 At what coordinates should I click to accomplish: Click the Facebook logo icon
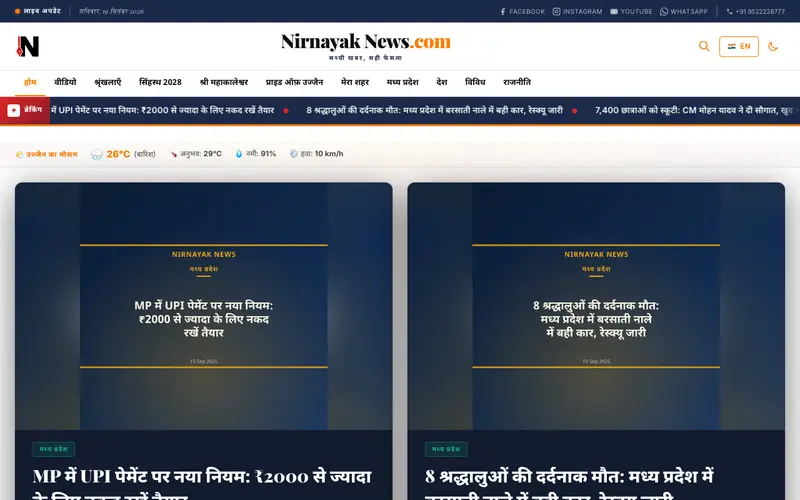503,11
